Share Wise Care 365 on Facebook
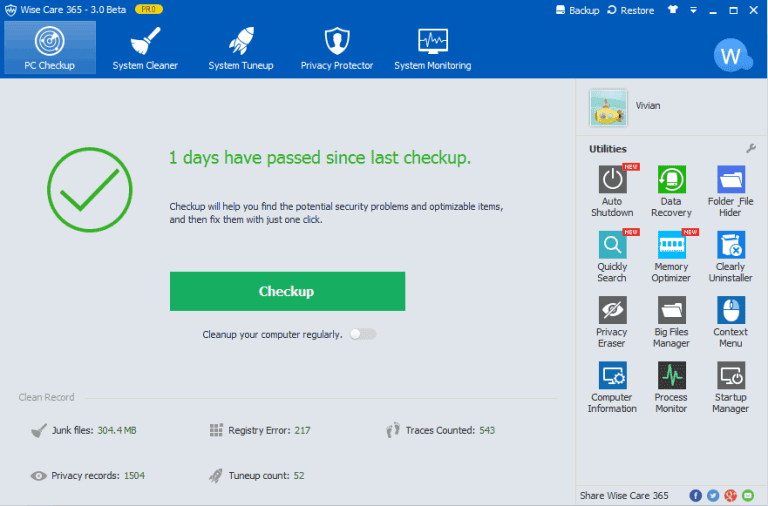The image size is (768, 506). (x=695, y=495)
